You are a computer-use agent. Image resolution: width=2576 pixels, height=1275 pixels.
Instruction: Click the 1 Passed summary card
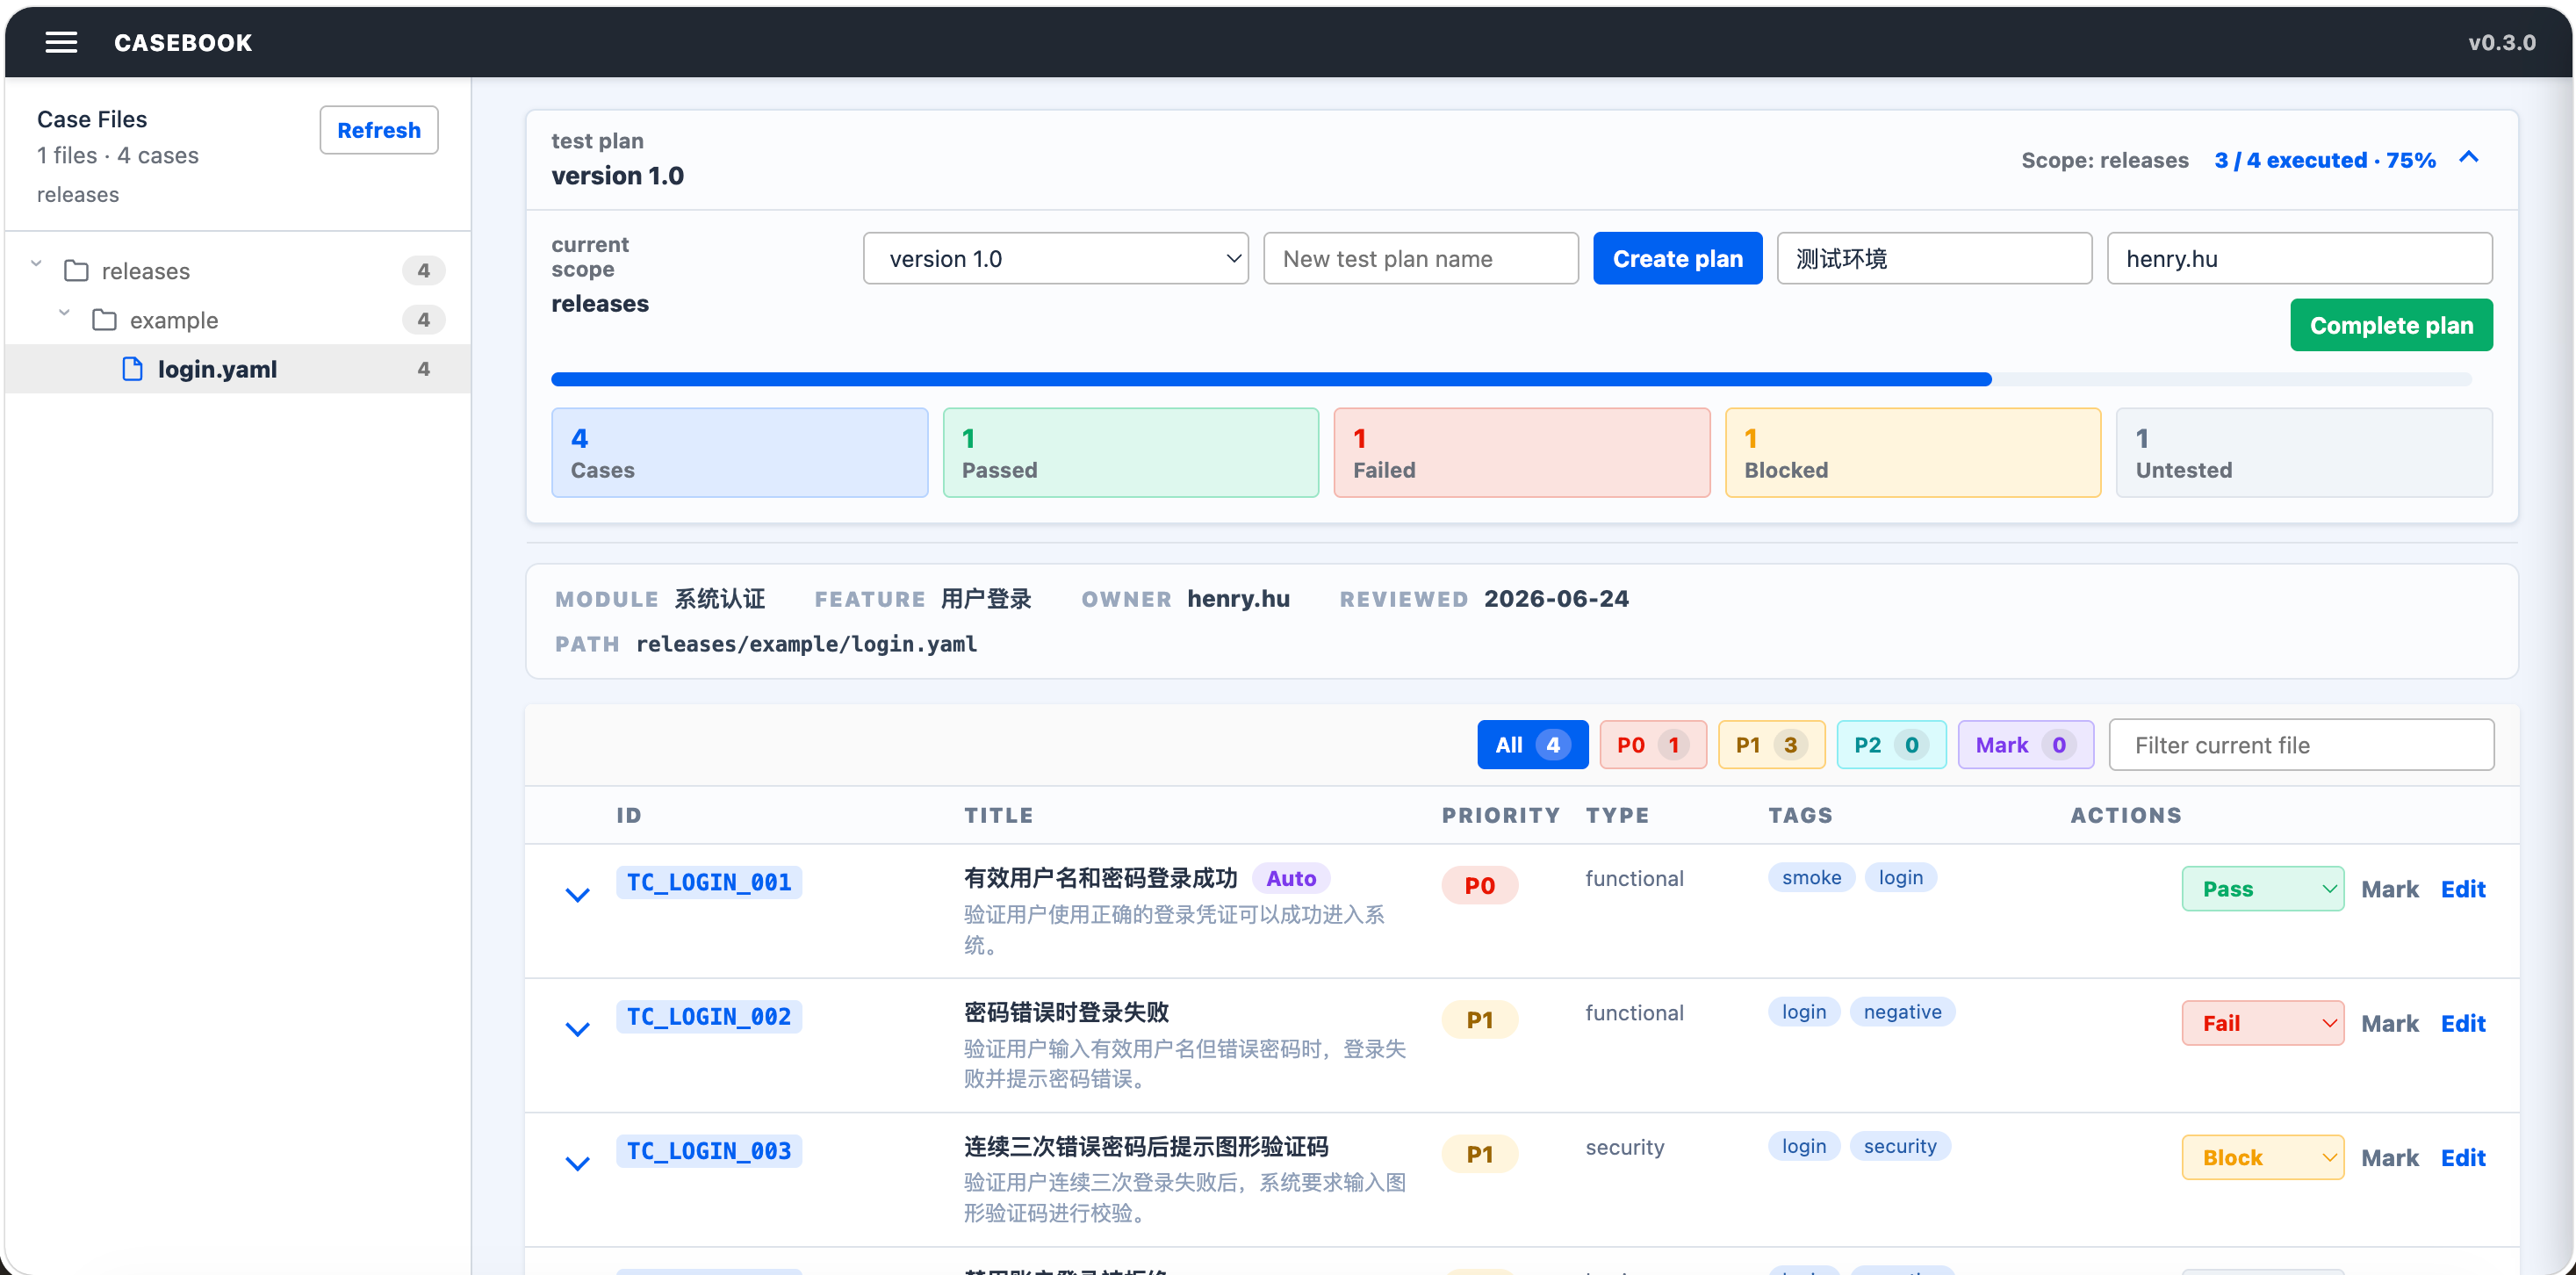coord(1130,453)
